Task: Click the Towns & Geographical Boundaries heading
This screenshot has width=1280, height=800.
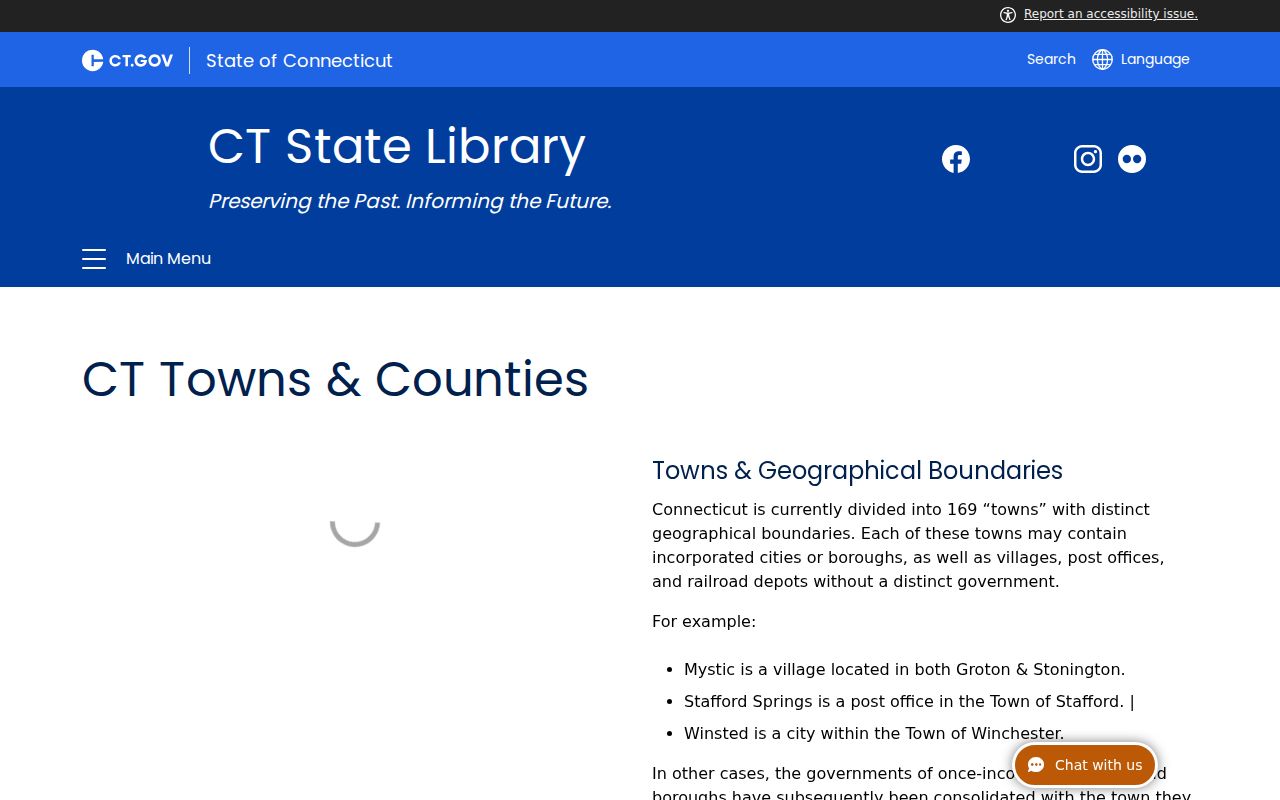Action: pos(857,470)
